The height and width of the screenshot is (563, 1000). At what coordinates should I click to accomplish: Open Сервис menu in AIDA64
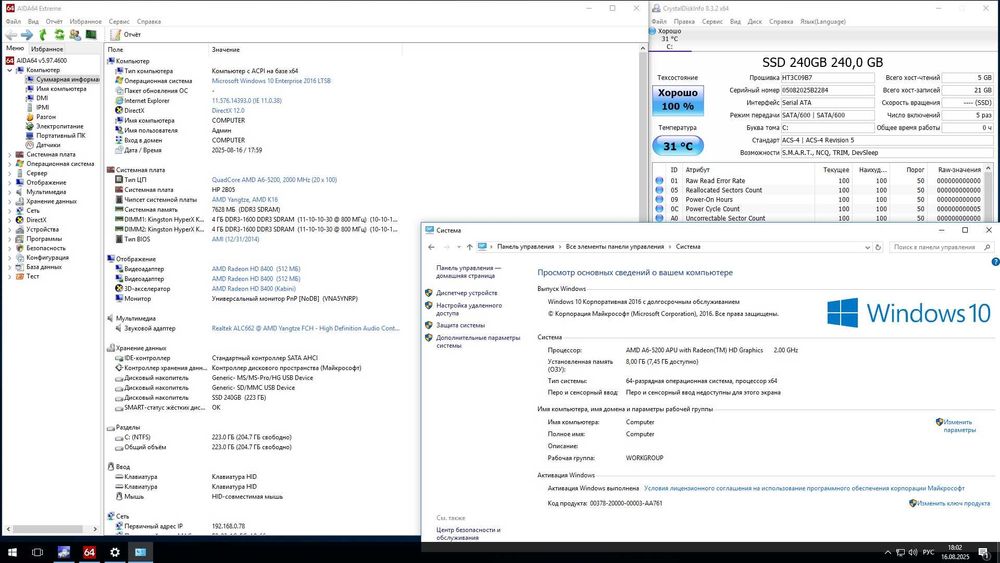pos(119,21)
